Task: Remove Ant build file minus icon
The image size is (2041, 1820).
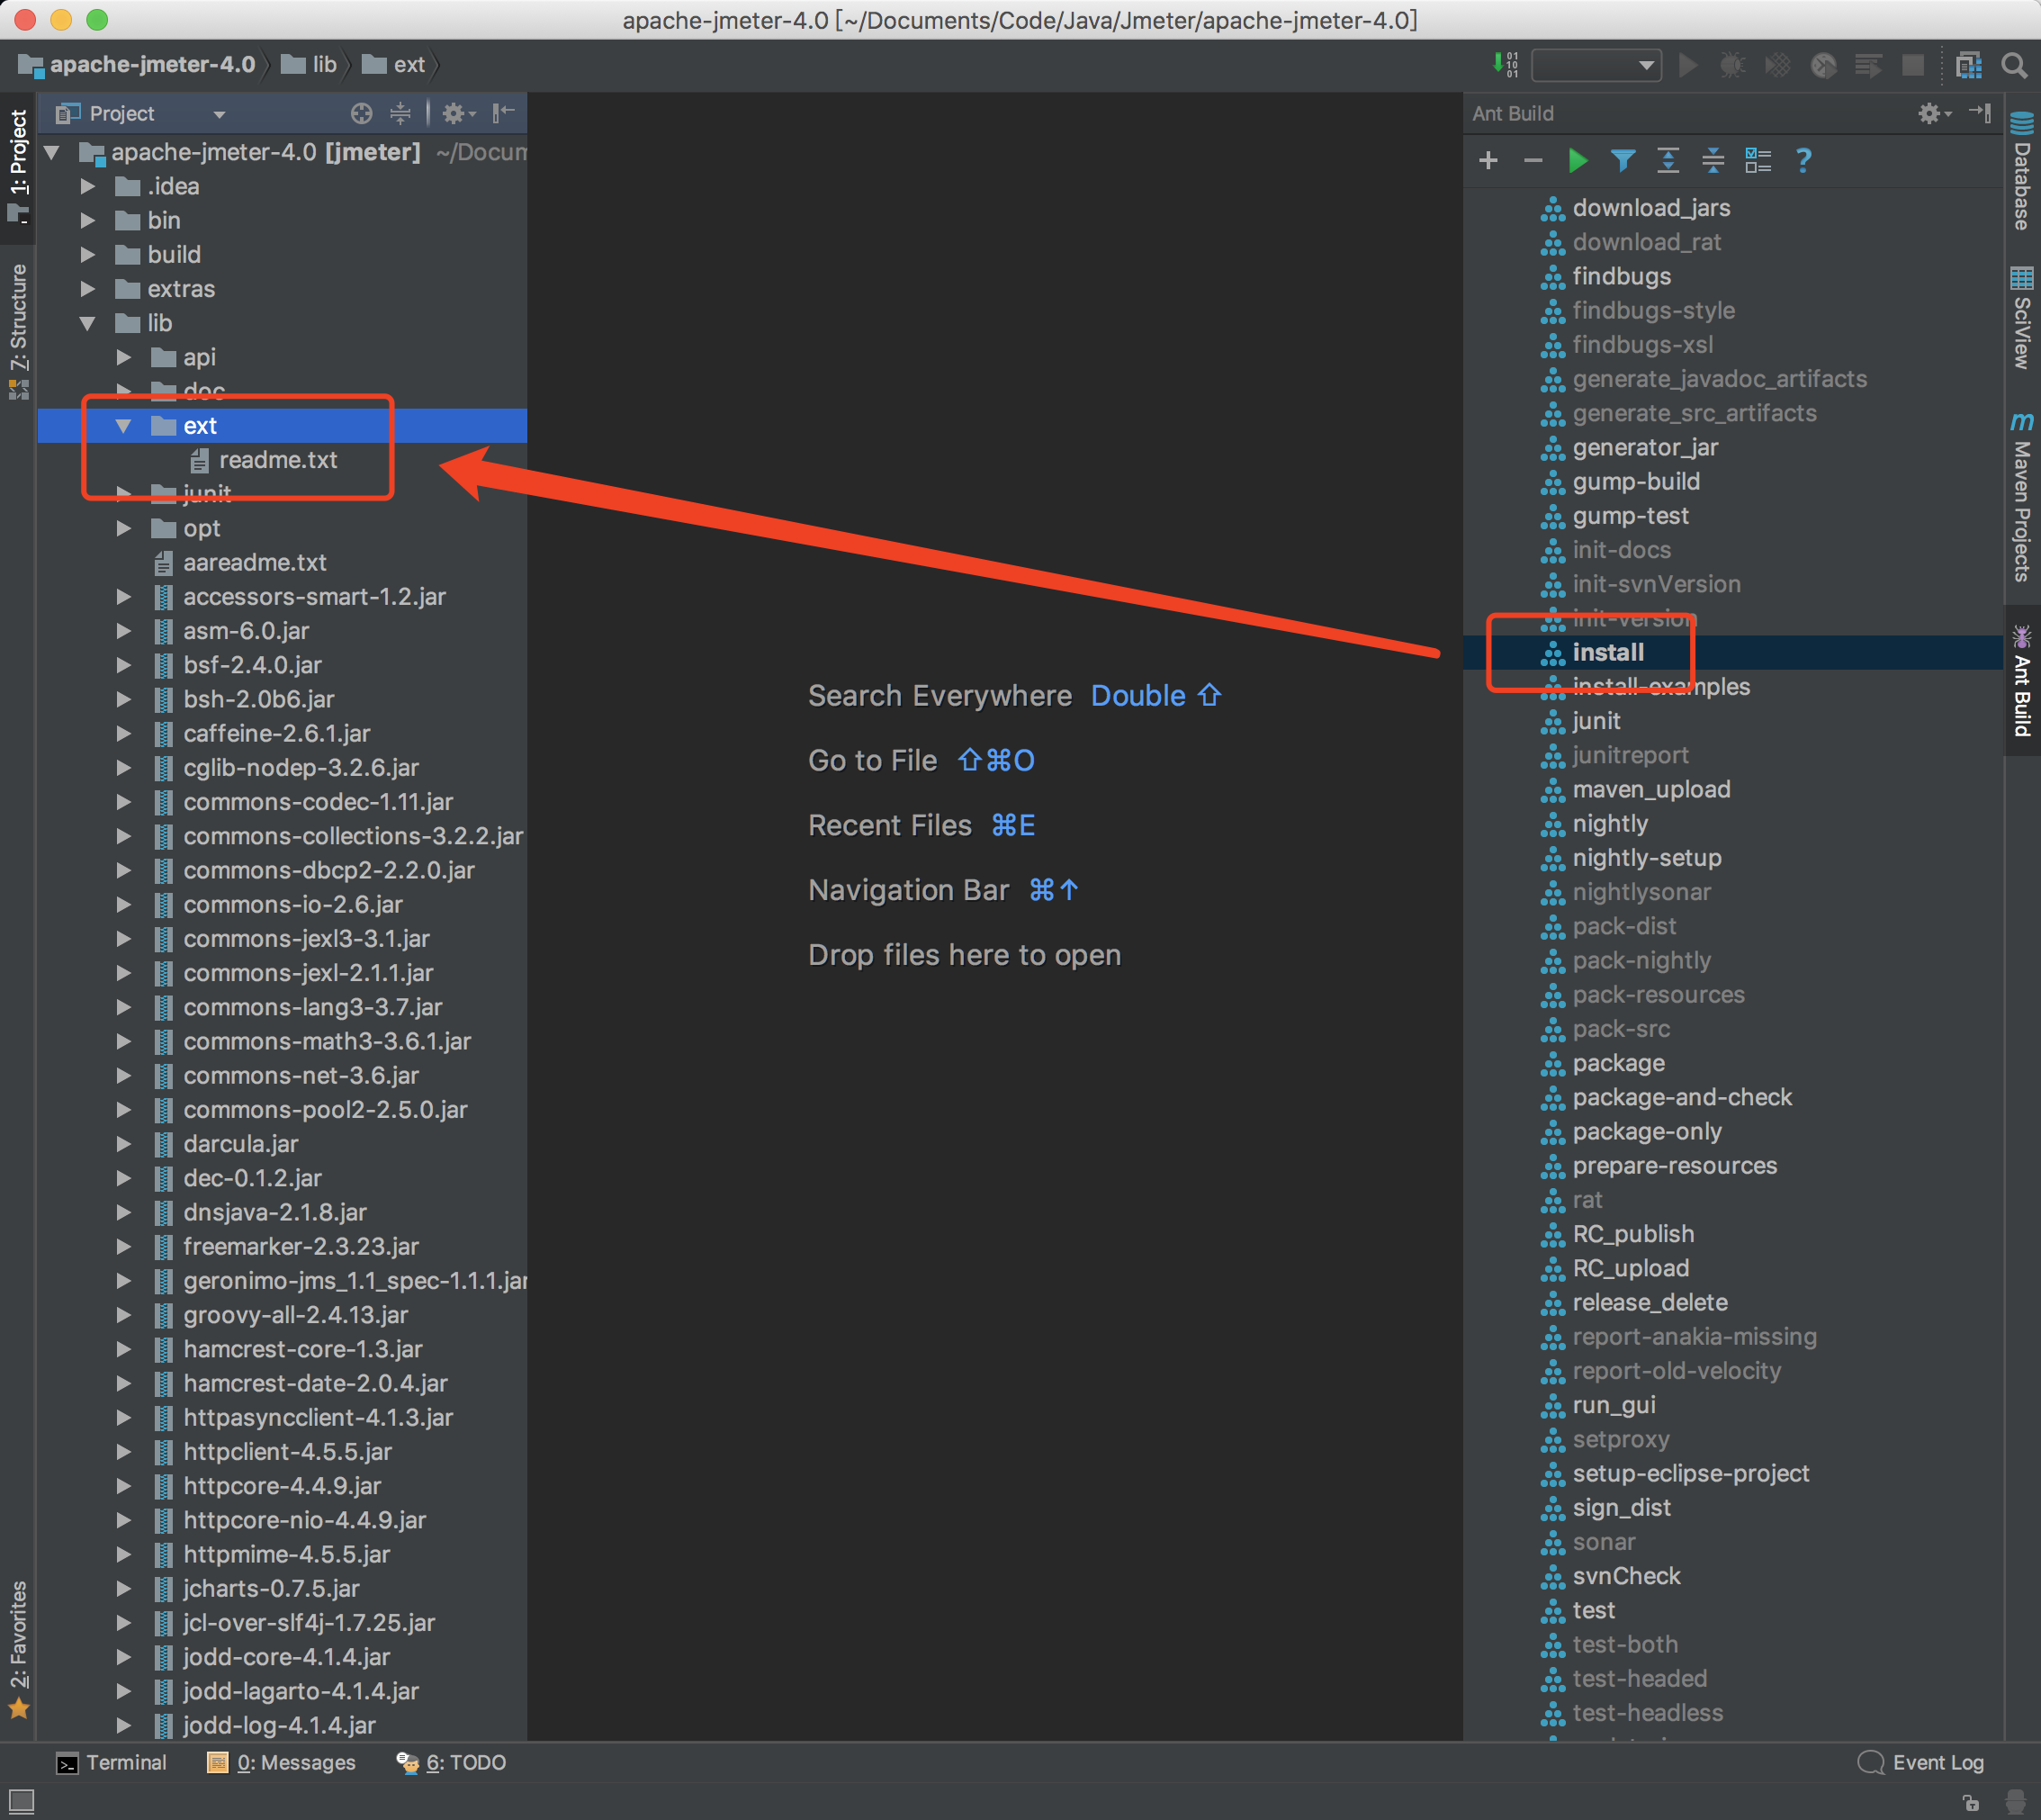Action: 1533,160
